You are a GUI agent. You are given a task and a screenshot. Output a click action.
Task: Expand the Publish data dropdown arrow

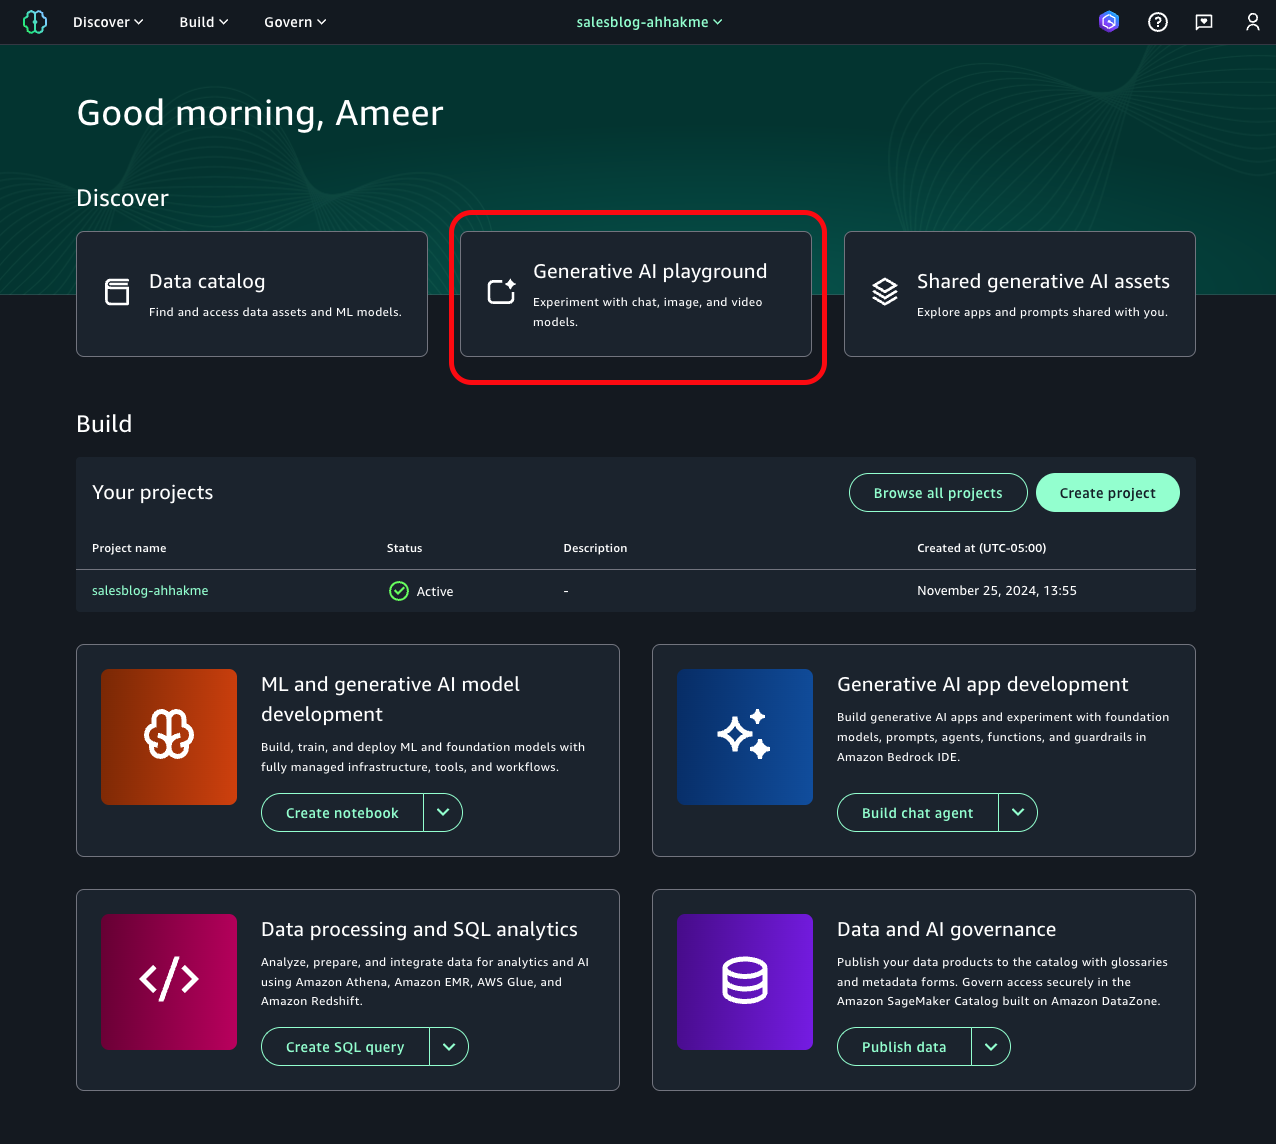[991, 1046]
